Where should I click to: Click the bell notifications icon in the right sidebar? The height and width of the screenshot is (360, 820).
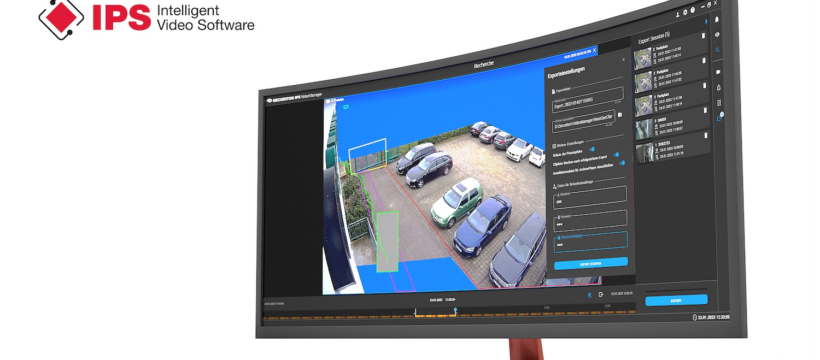click(x=716, y=19)
